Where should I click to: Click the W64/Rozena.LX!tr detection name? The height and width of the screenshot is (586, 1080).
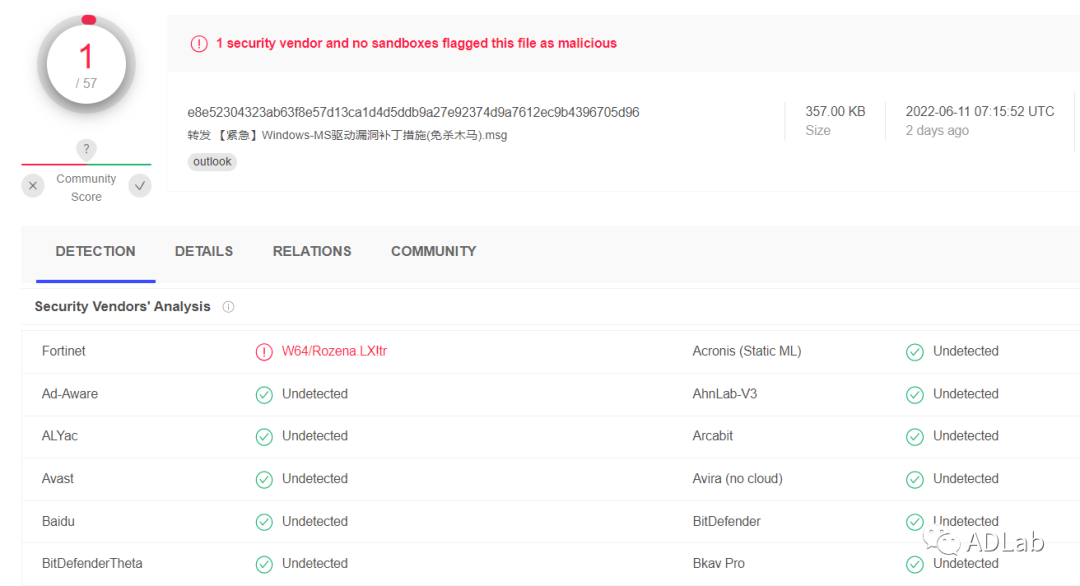click(334, 352)
